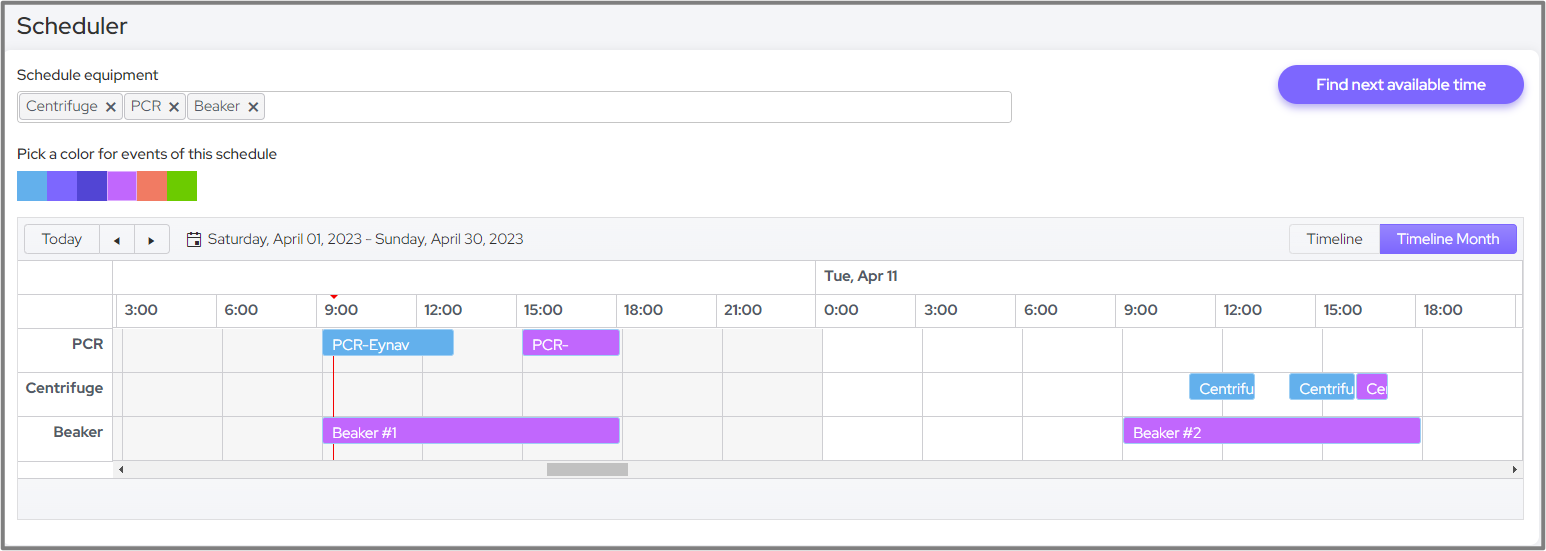Screen dimensions: 1546x551
Task: Jump to Today in scheduler
Action: coord(62,240)
